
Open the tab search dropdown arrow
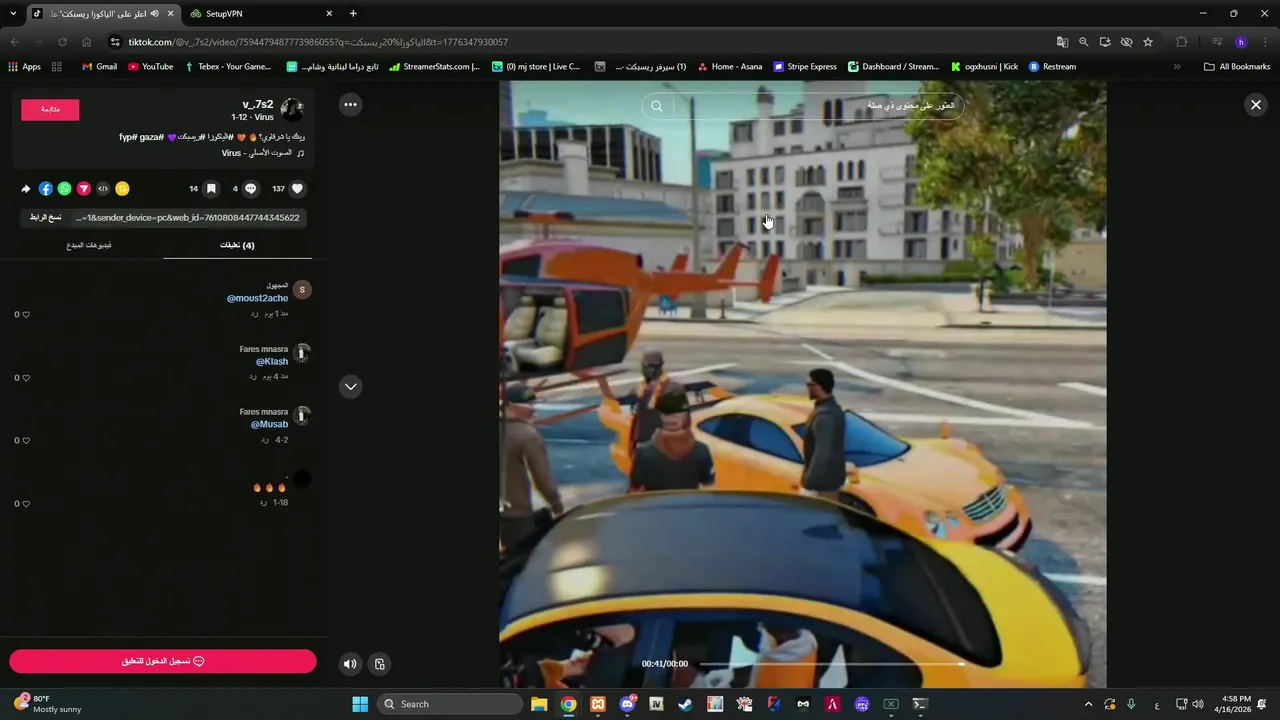click(13, 13)
